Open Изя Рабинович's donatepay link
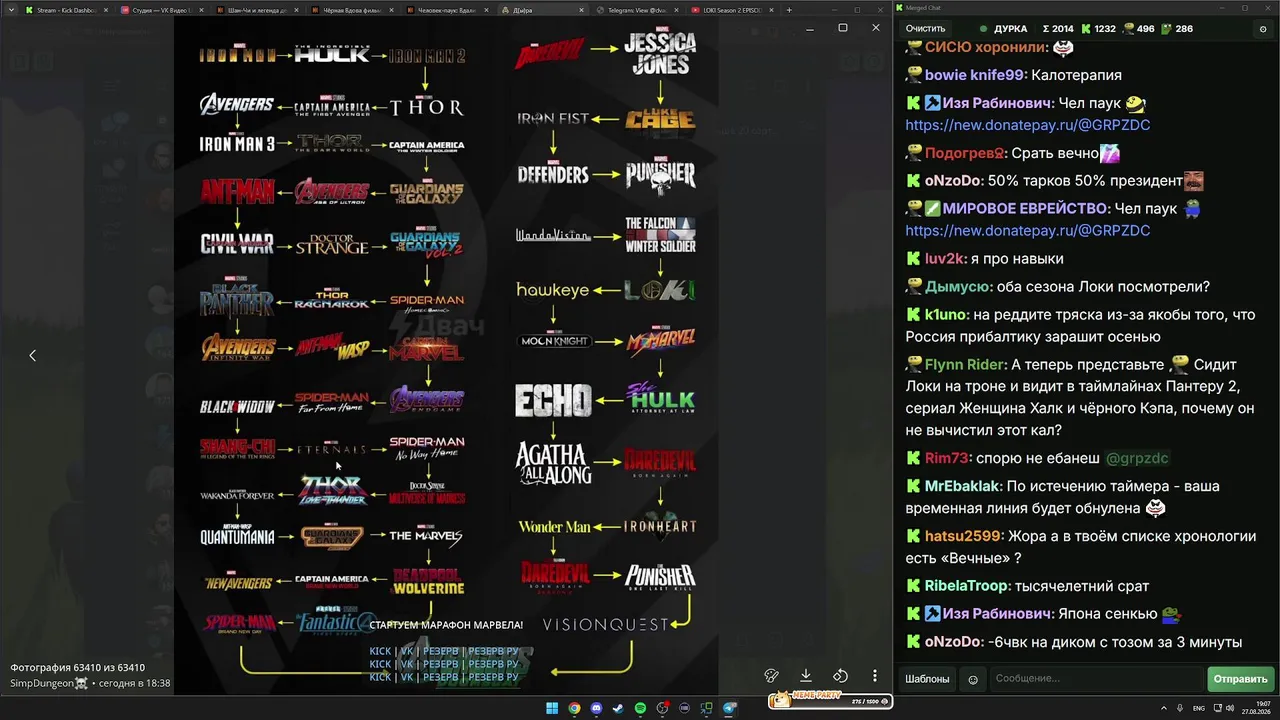The height and width of the screenshot is (720, 1280). pos(1028,125)
